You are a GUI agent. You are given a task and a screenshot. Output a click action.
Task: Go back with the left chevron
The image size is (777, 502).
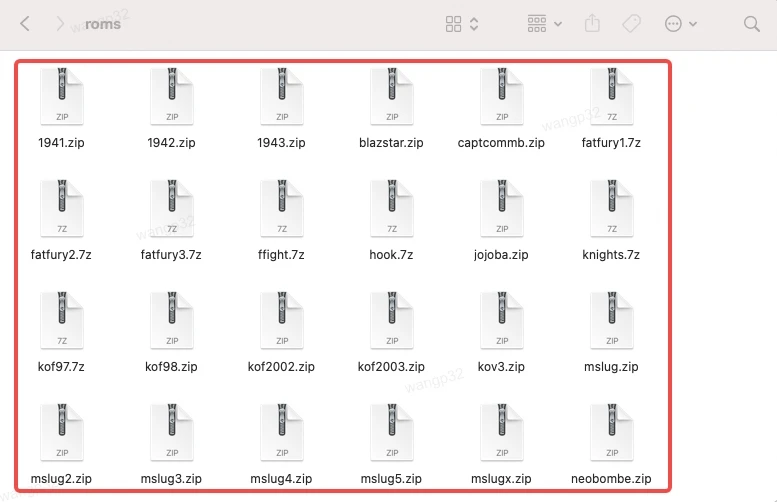[x=25, y=23]
